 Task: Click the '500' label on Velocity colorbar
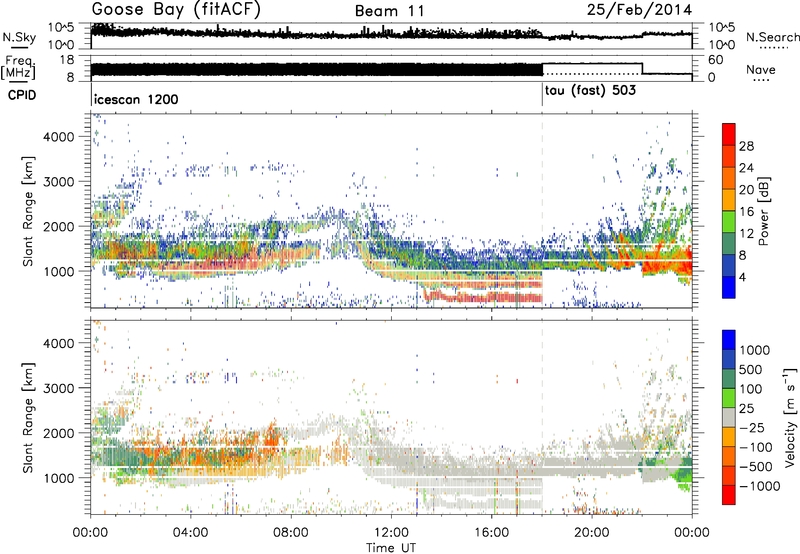pyautogui.click(x=751, y=369)
